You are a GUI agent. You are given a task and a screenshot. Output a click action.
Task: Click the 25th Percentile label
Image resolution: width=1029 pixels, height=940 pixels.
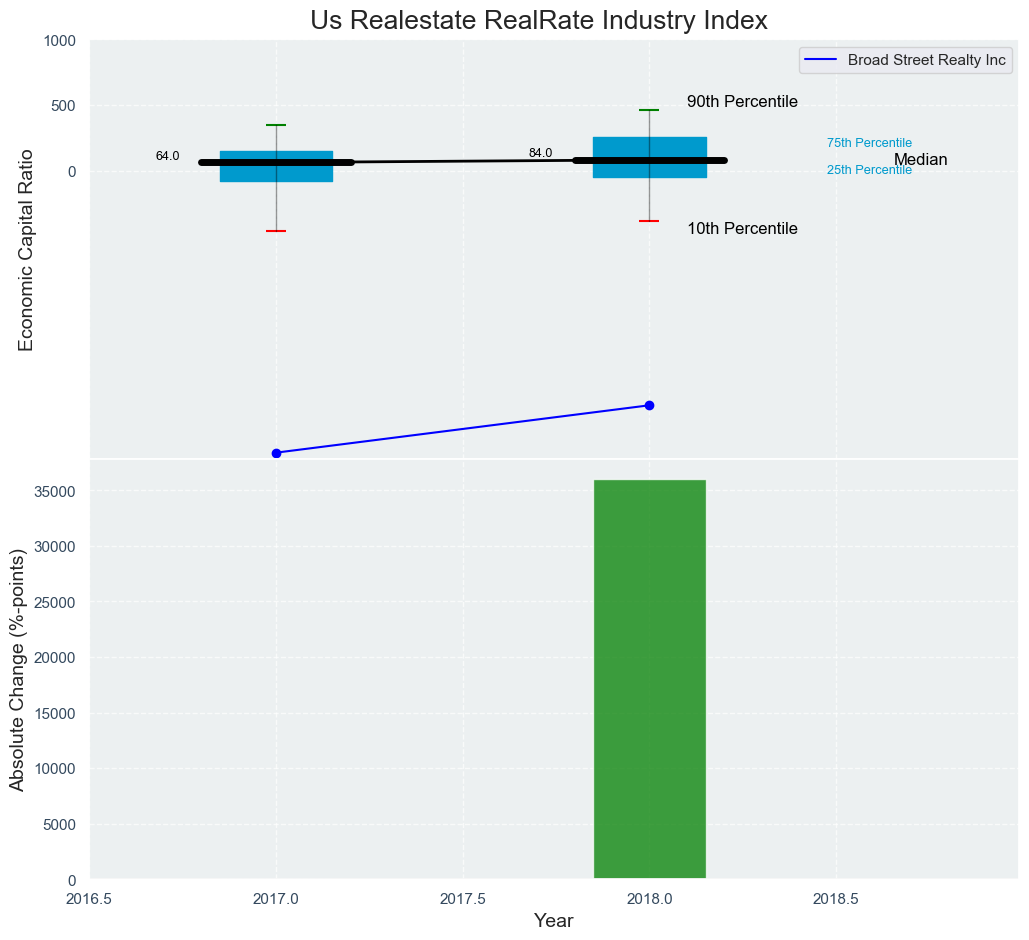(x=869, y=170)
